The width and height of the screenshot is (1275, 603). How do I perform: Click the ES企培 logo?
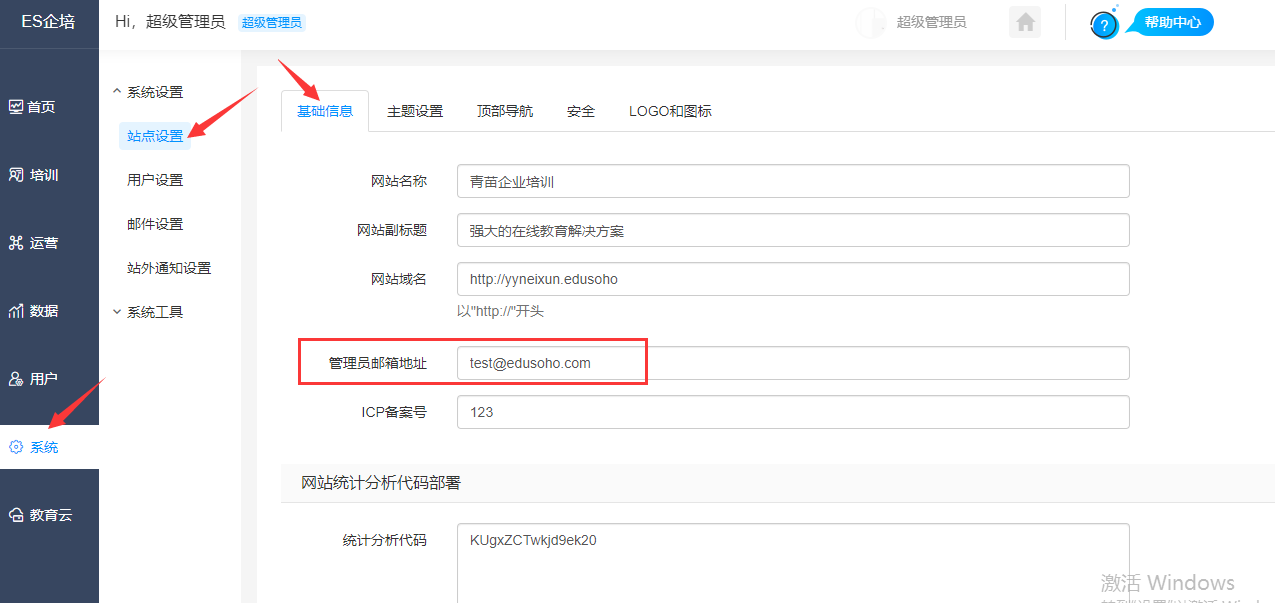(48, 22)
